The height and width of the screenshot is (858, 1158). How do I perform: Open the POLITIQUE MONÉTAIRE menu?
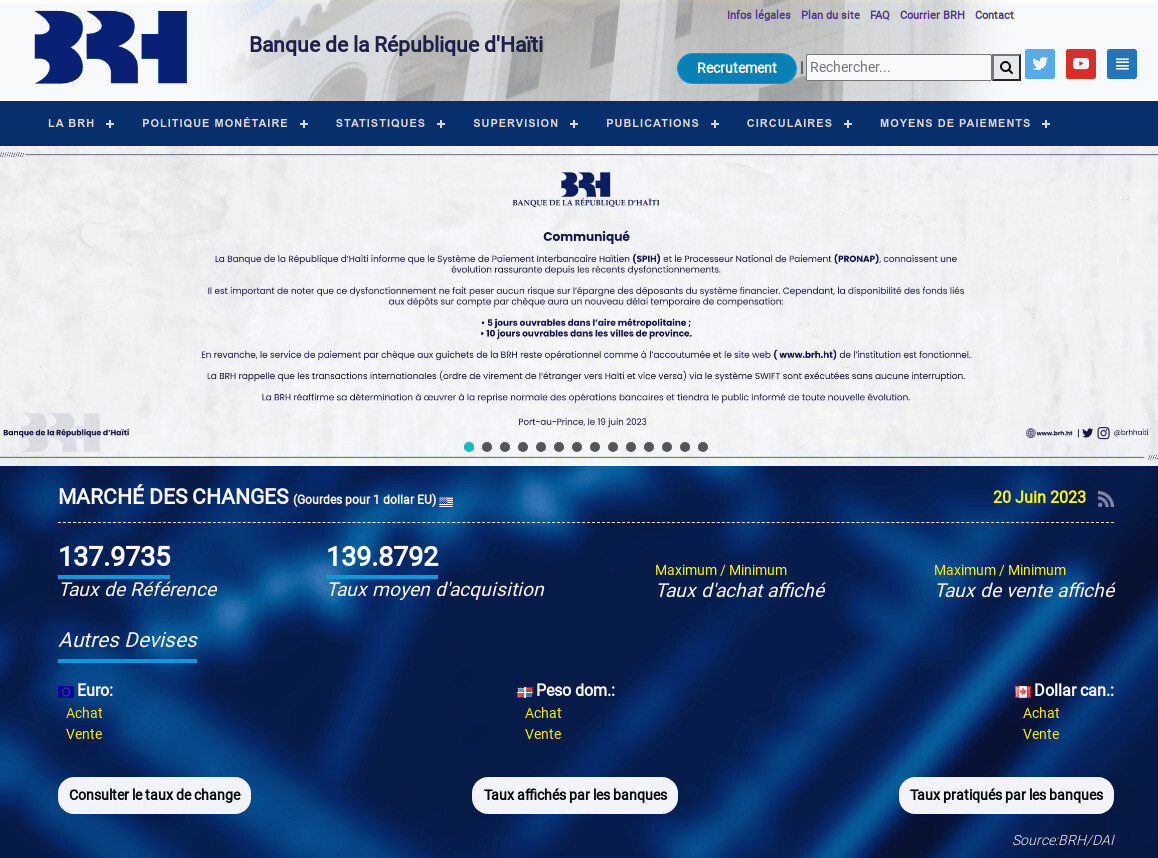215,123
